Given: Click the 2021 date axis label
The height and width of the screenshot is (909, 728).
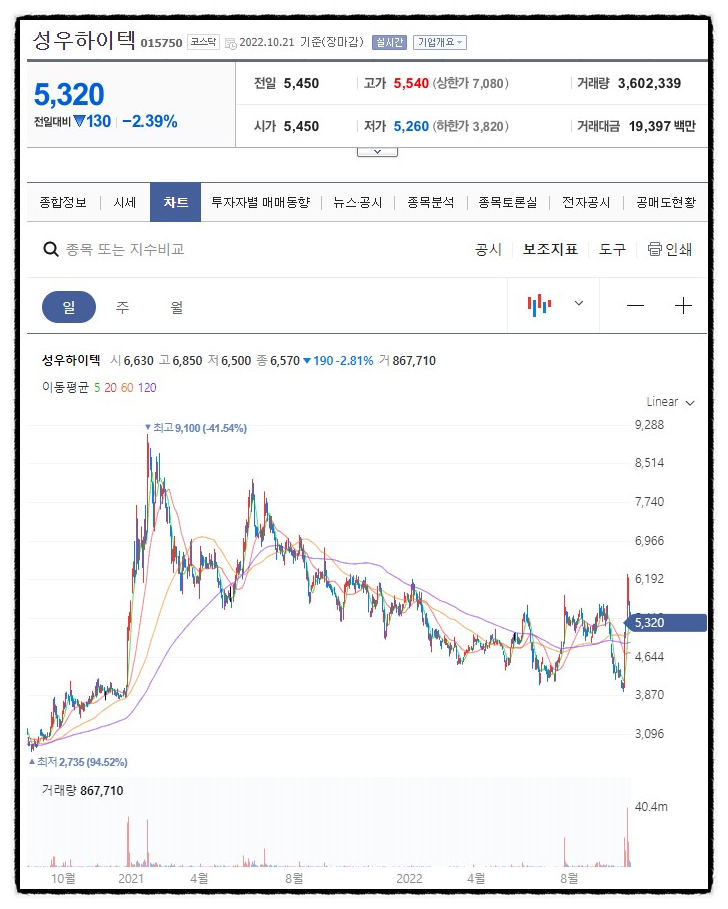Looking at the screenshot, I should tap(131, 878).
